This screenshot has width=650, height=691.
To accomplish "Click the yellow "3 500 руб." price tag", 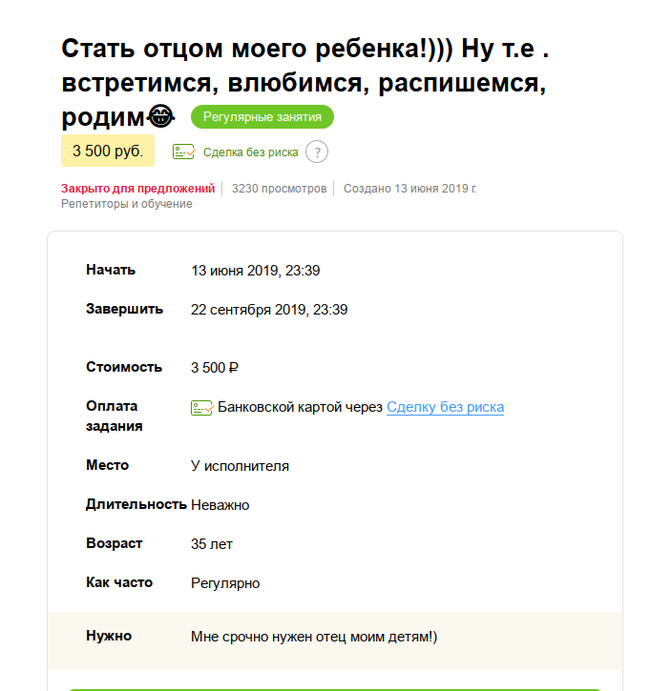I will pyautogui.click(x=108, y=151).
